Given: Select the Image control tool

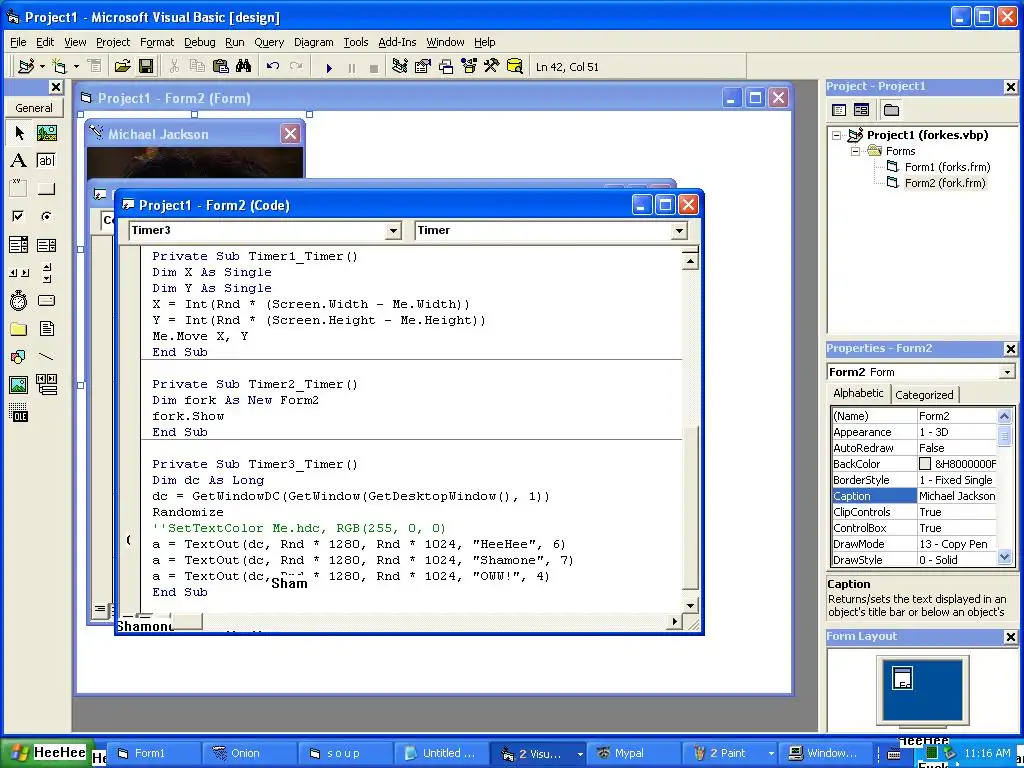Looking at the screenshot, I should point(19,385).
